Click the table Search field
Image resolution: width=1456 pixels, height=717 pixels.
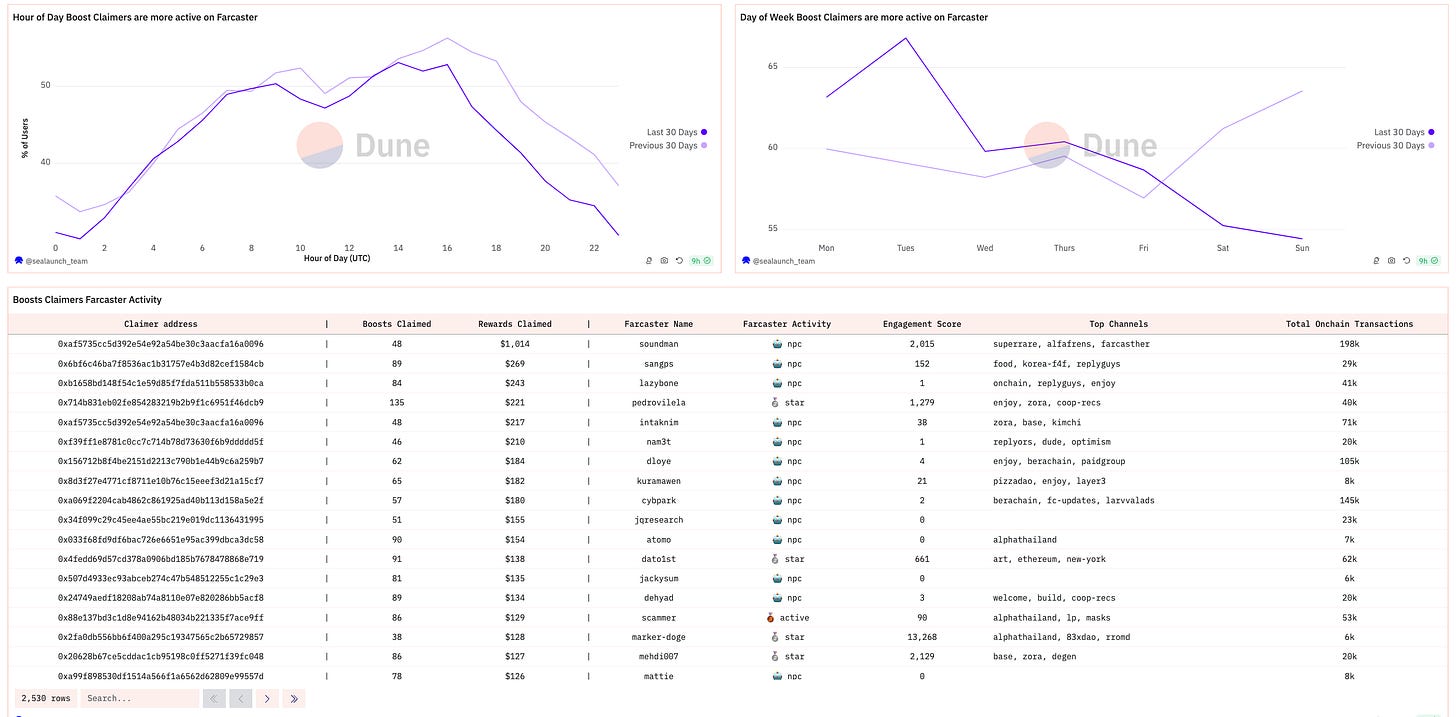(x=139, y=698)
